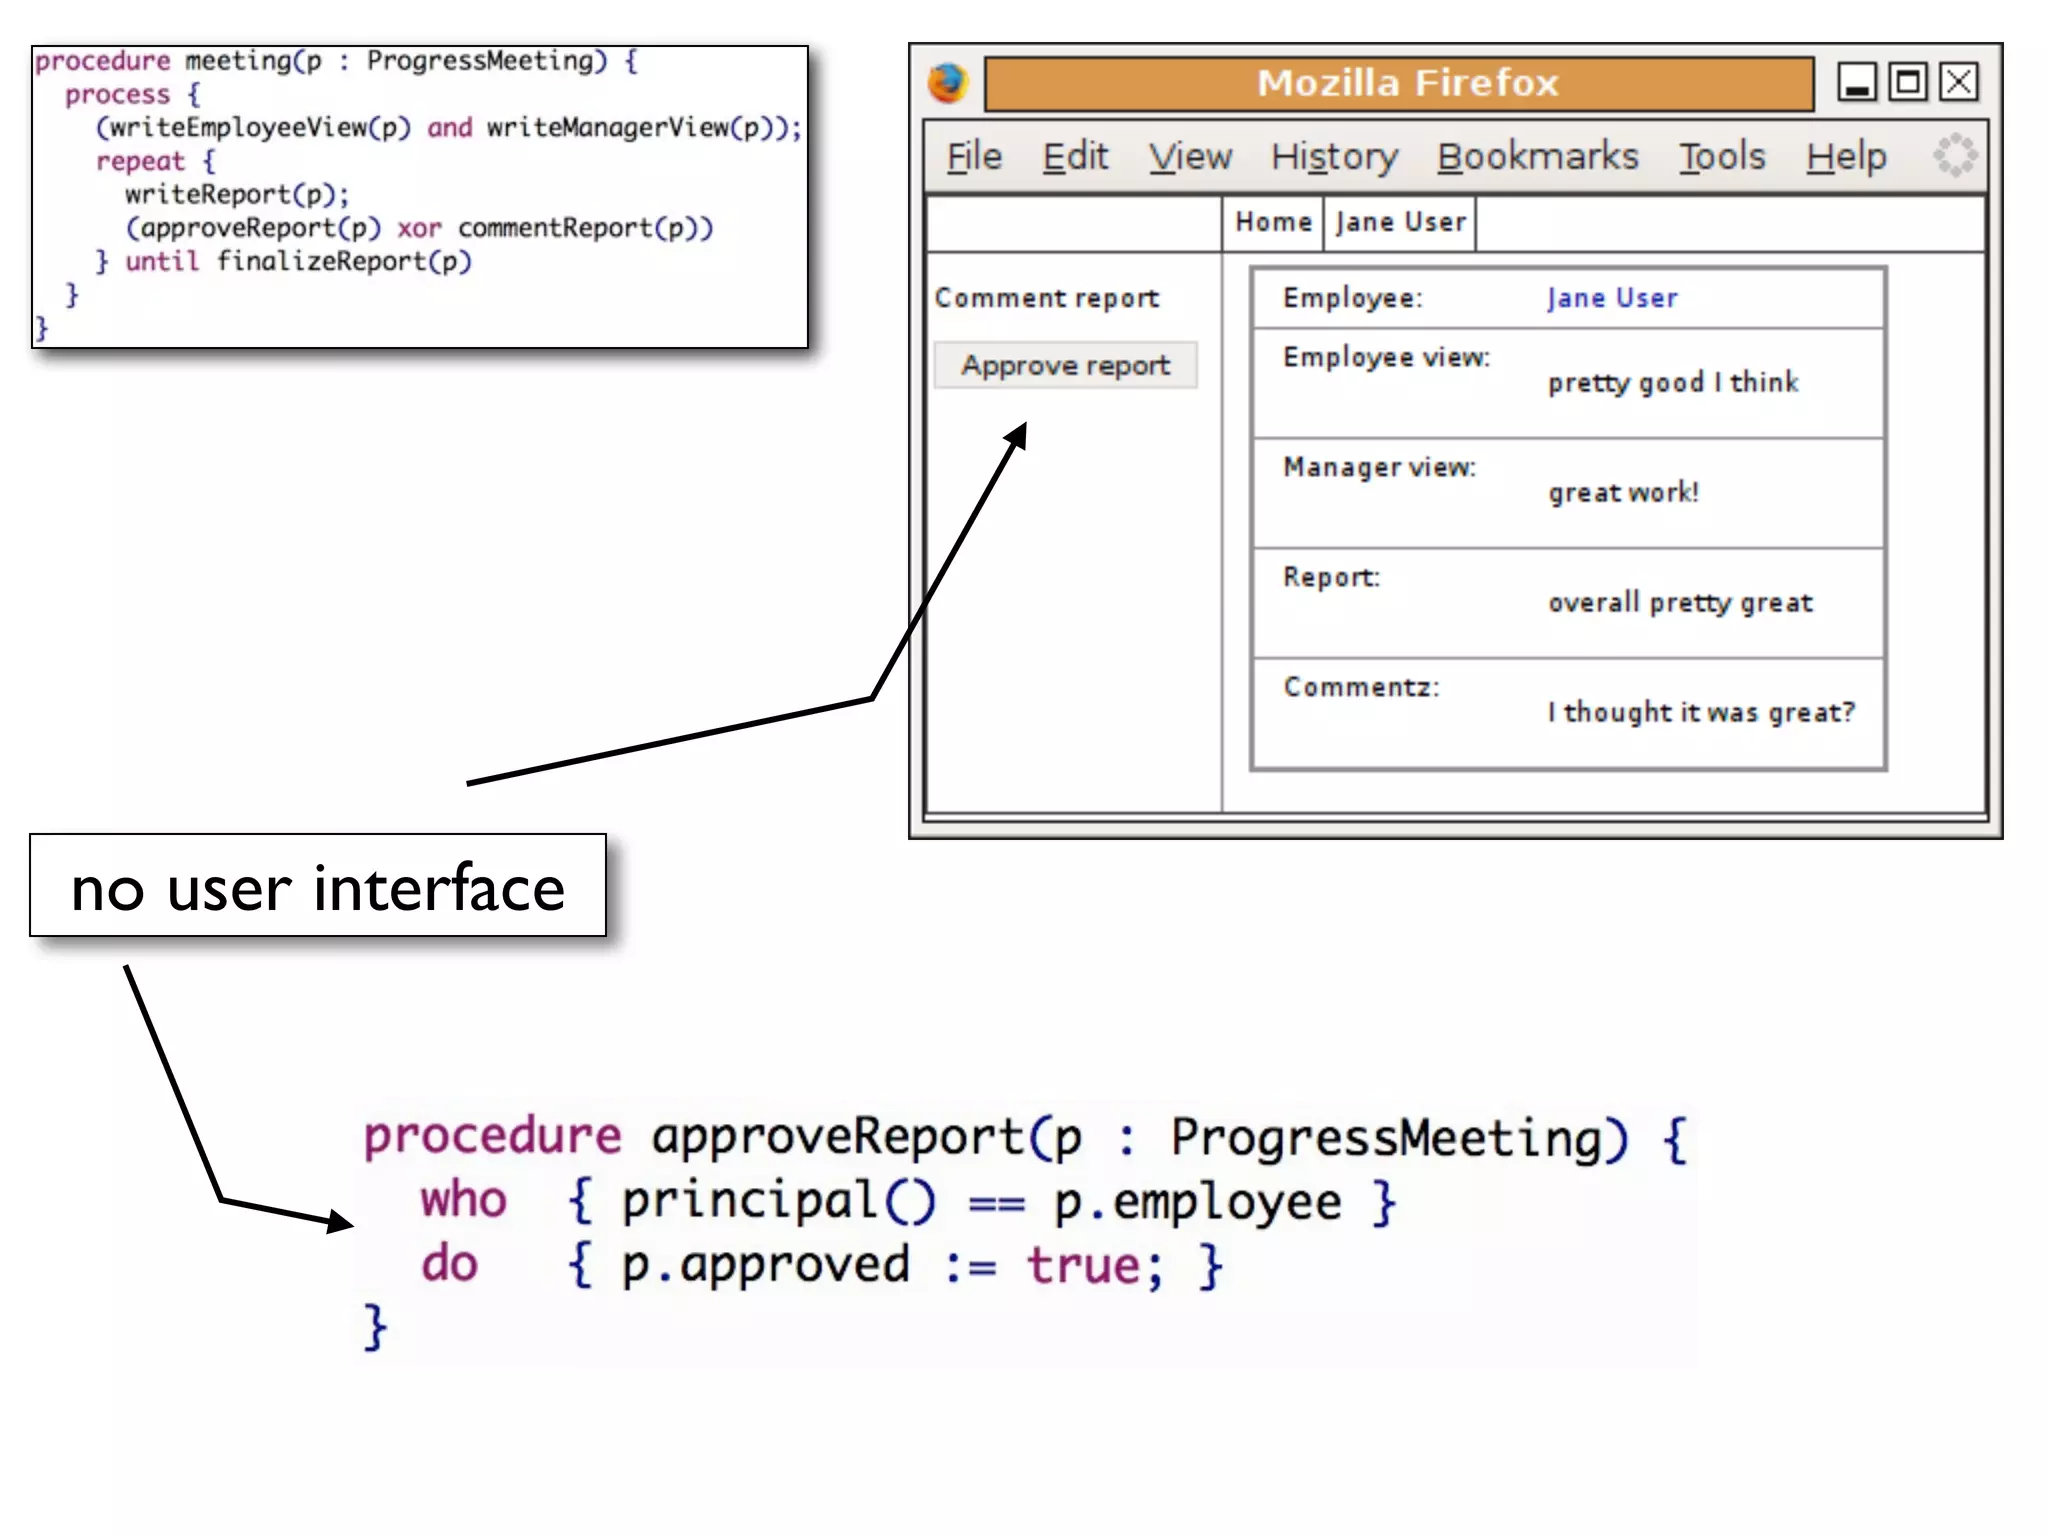The height and width of the screenshot is (1536, 2048).
Task: Maximize the Mozilla Firefox window
Action: (x=1907, y=82)
